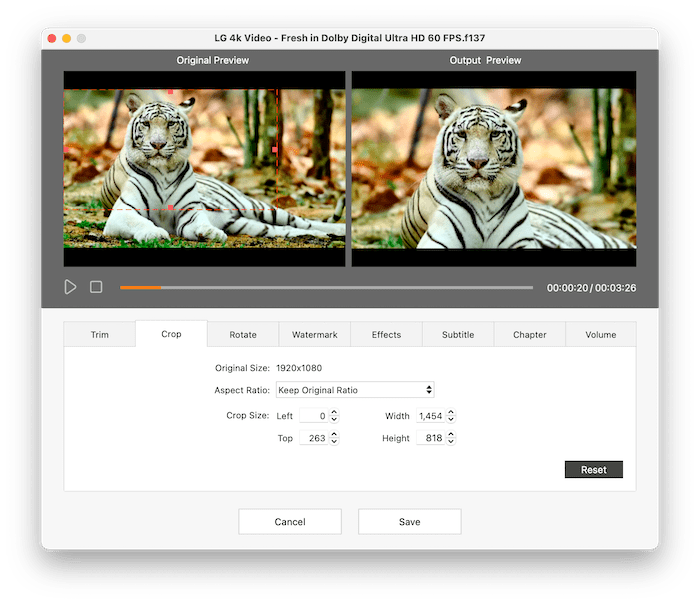The width and height of the screenshot is (700, 604).
Task: Click the Width stepper arrows
Action: pos(451,416)
